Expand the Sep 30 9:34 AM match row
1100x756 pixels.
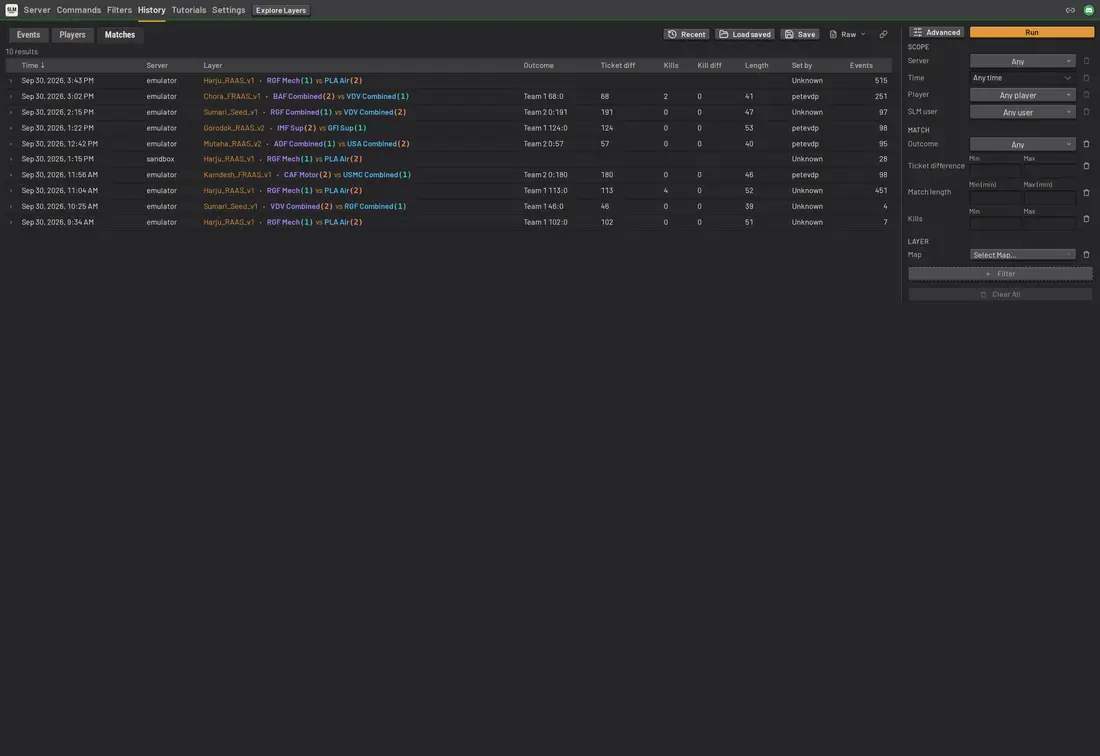point(11,222)
